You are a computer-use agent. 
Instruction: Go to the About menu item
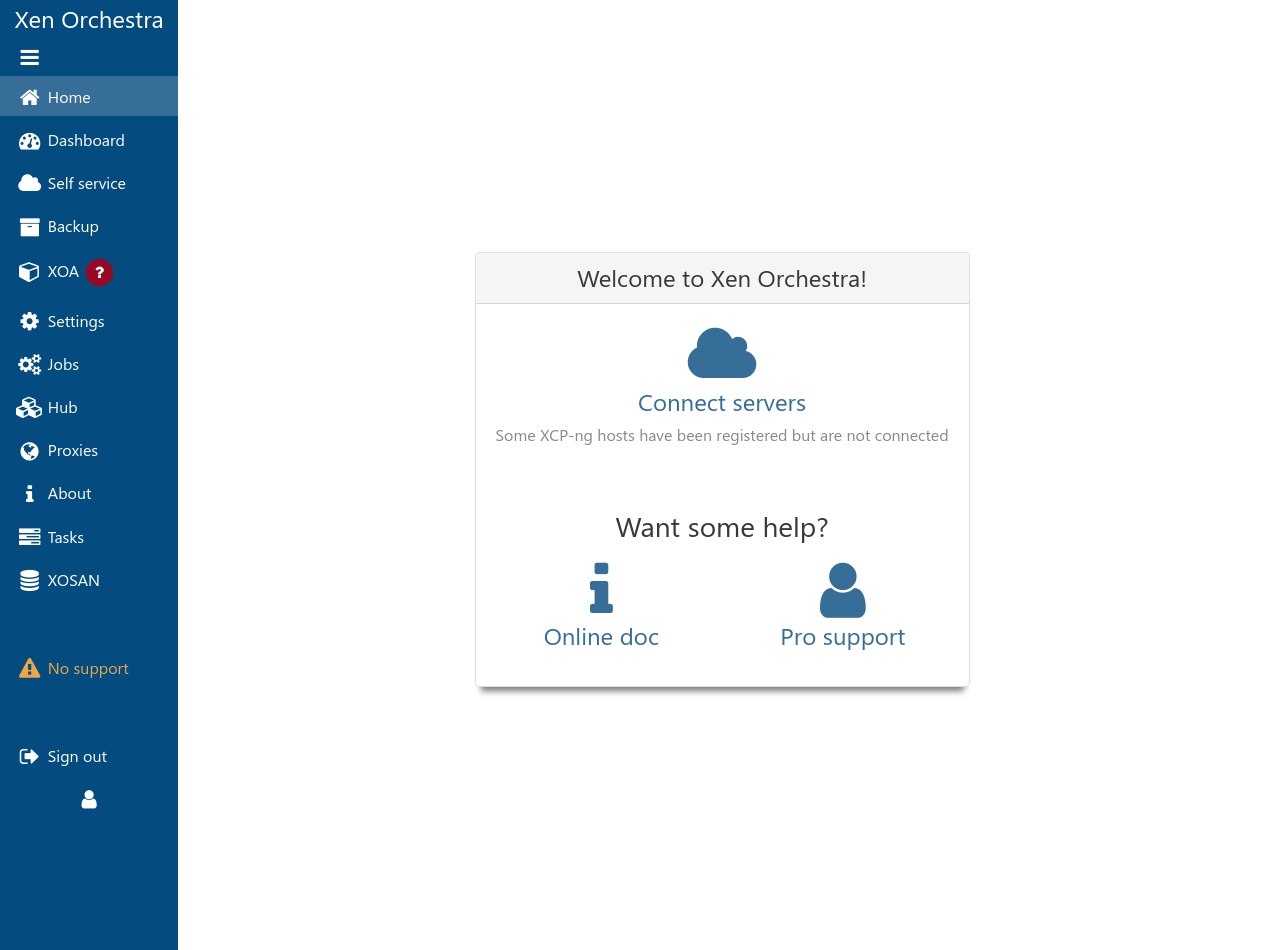(x=69, y=494)
